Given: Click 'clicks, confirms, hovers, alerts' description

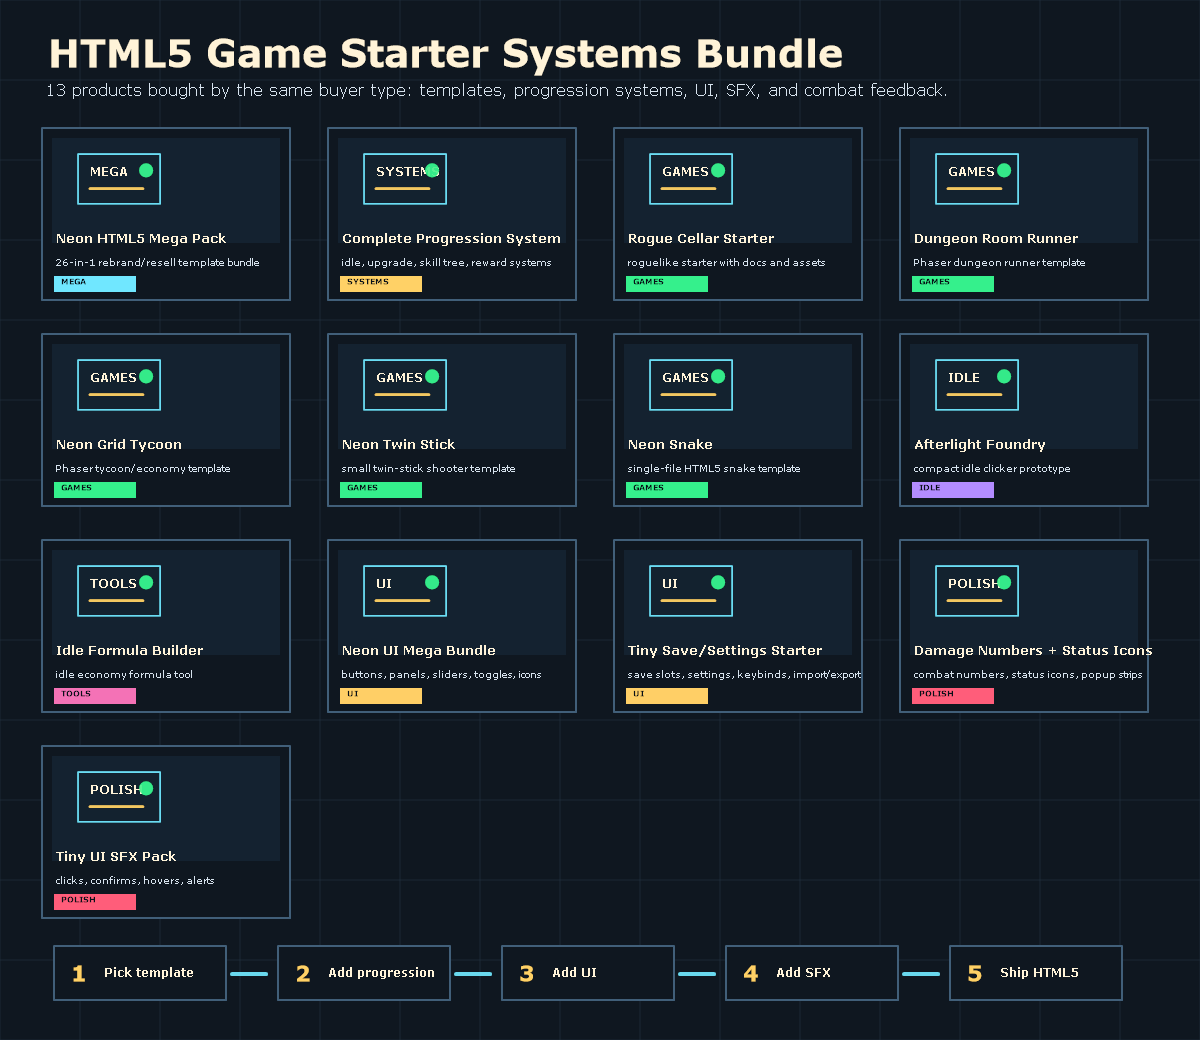Looking at the screenshot, I should pyautogui.click(x=135, y=881).
